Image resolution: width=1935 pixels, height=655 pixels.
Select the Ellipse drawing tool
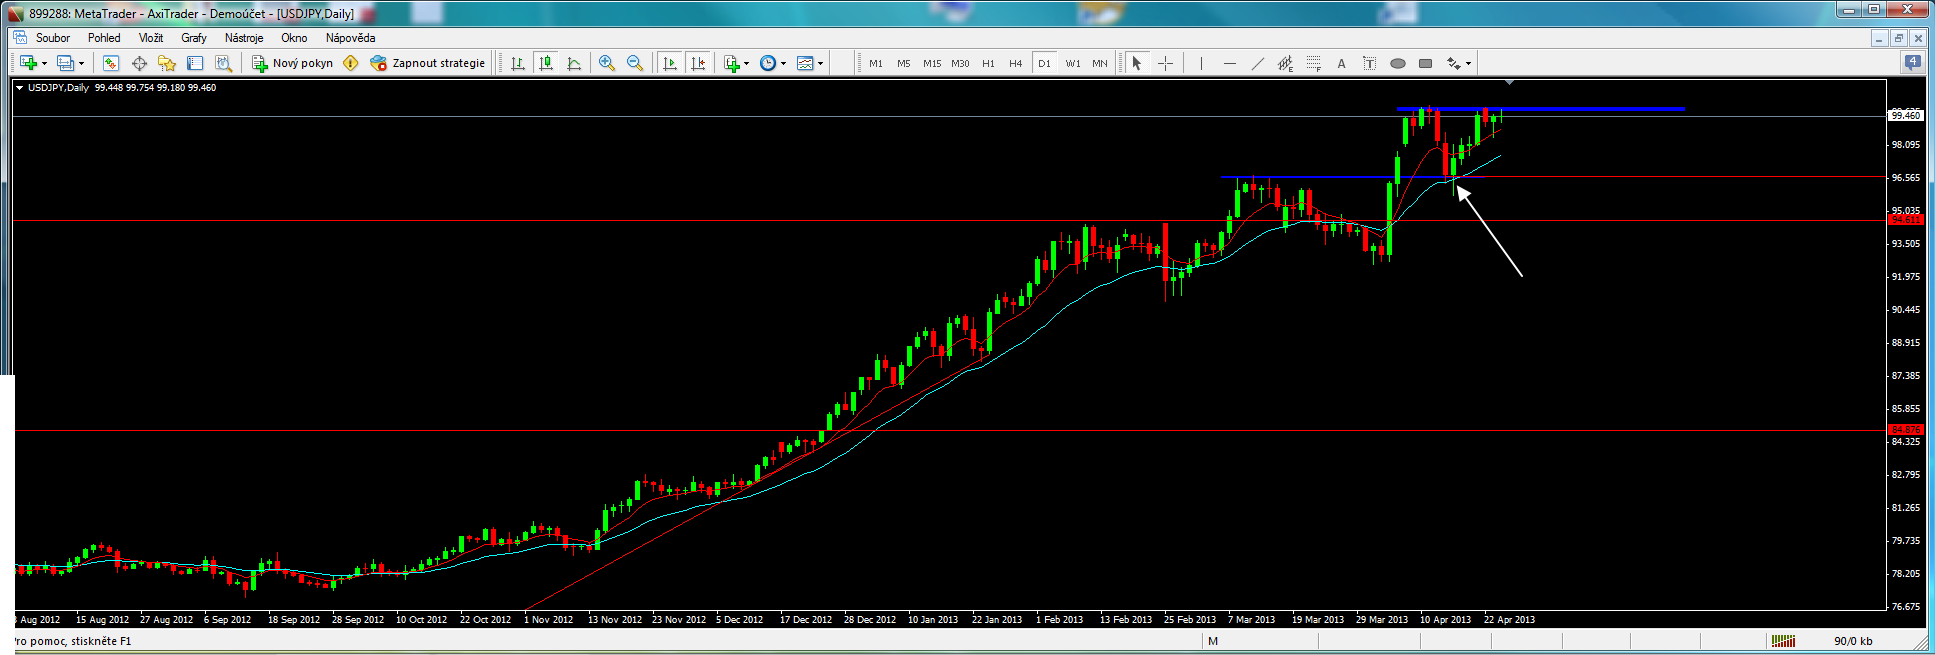pos(1397,63)
